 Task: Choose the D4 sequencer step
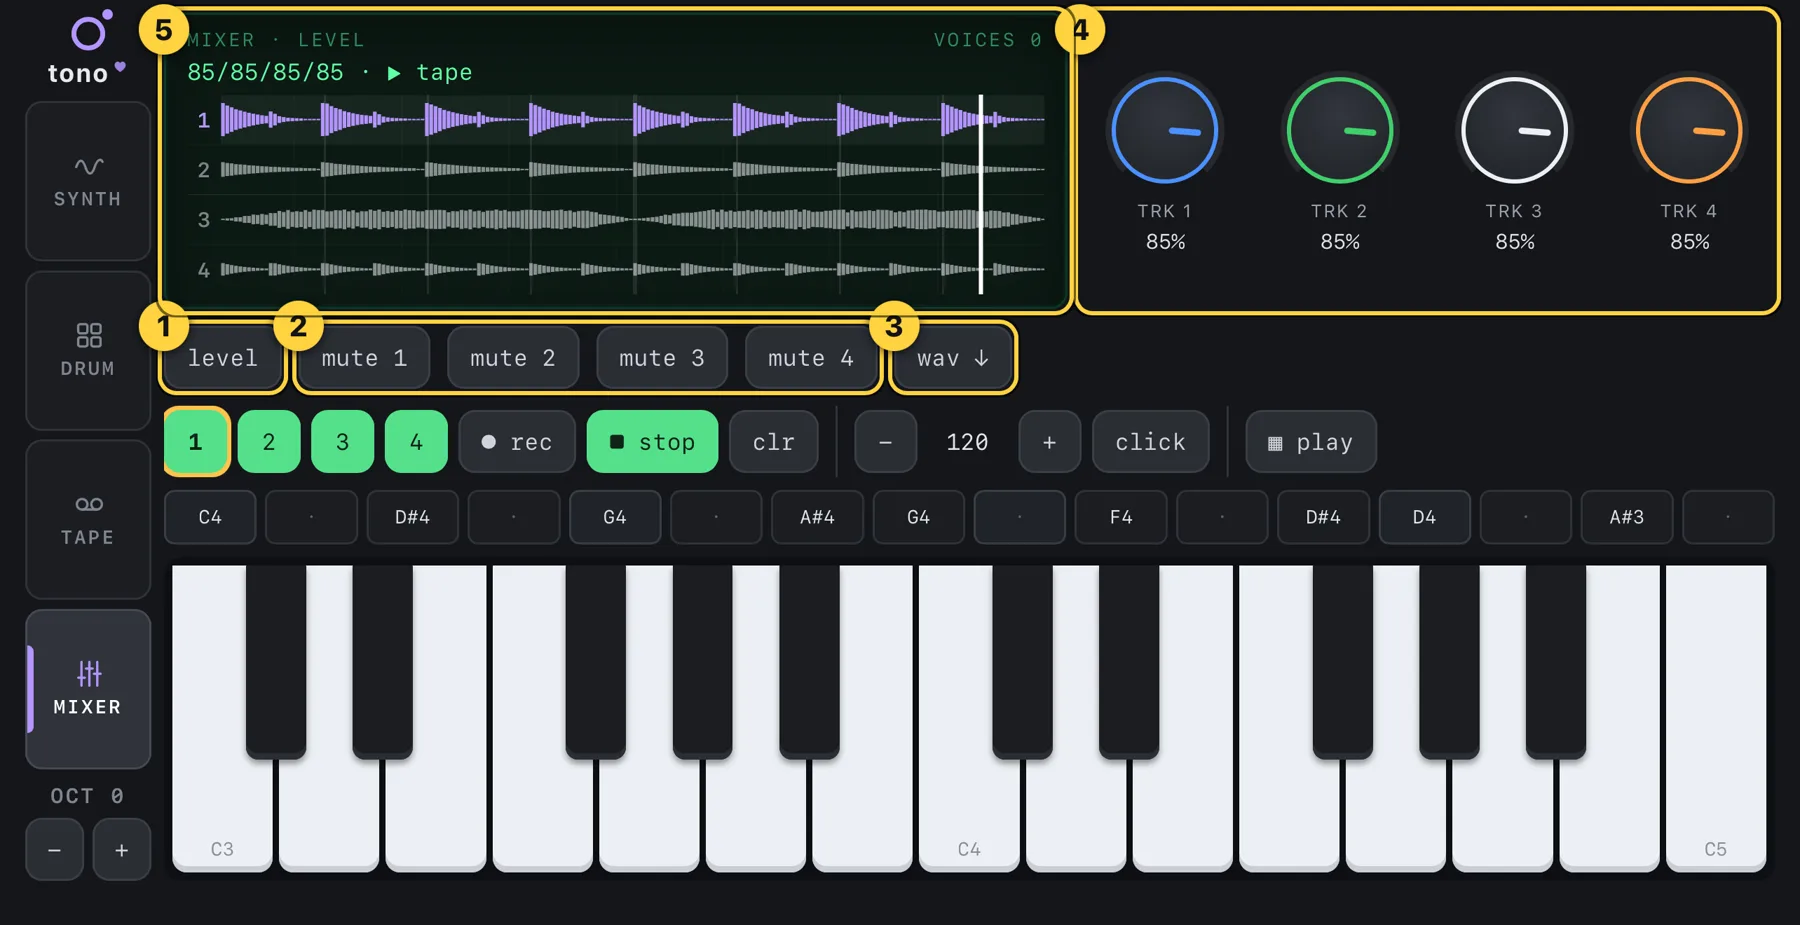coord(1425,517)
